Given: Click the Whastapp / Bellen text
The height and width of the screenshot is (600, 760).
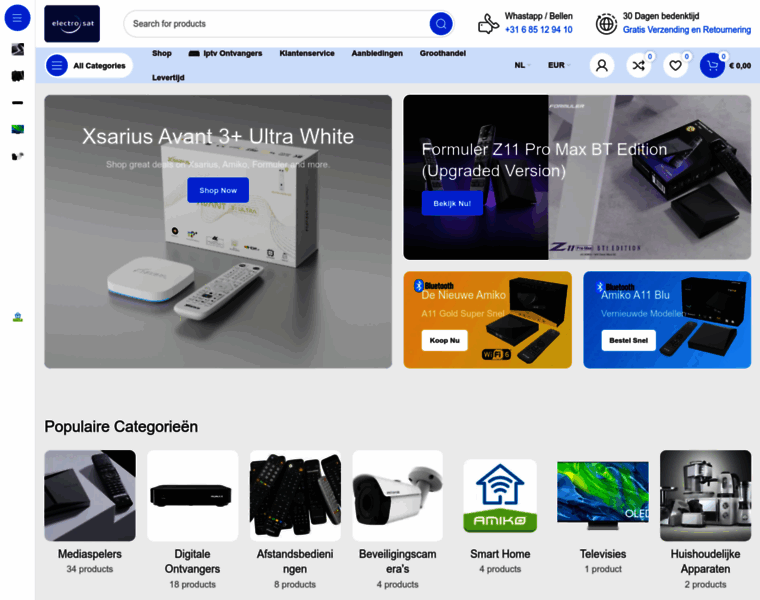Looking at the screenshot, I should 538,16.
